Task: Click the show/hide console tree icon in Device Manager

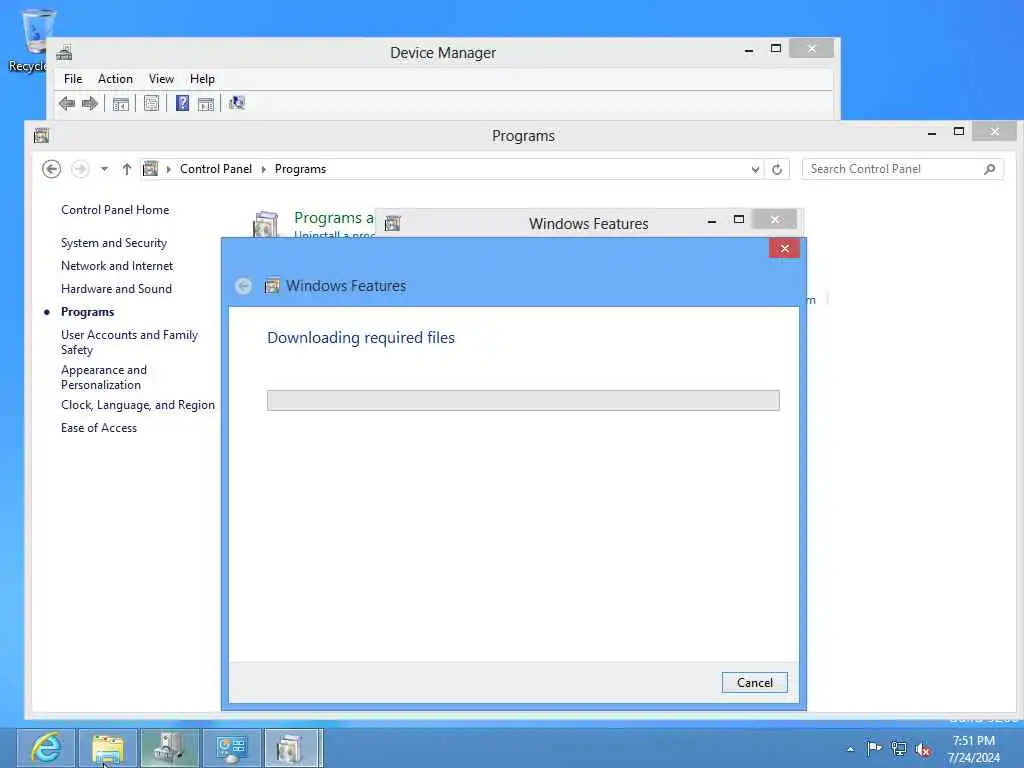Action: (121, 104)
